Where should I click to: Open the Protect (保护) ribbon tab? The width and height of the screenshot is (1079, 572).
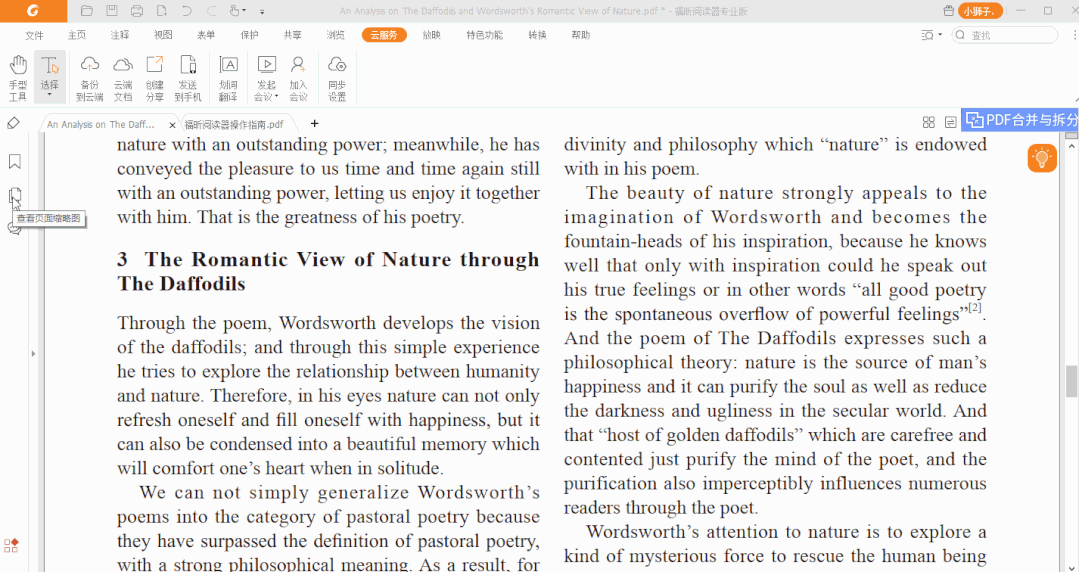249,35
